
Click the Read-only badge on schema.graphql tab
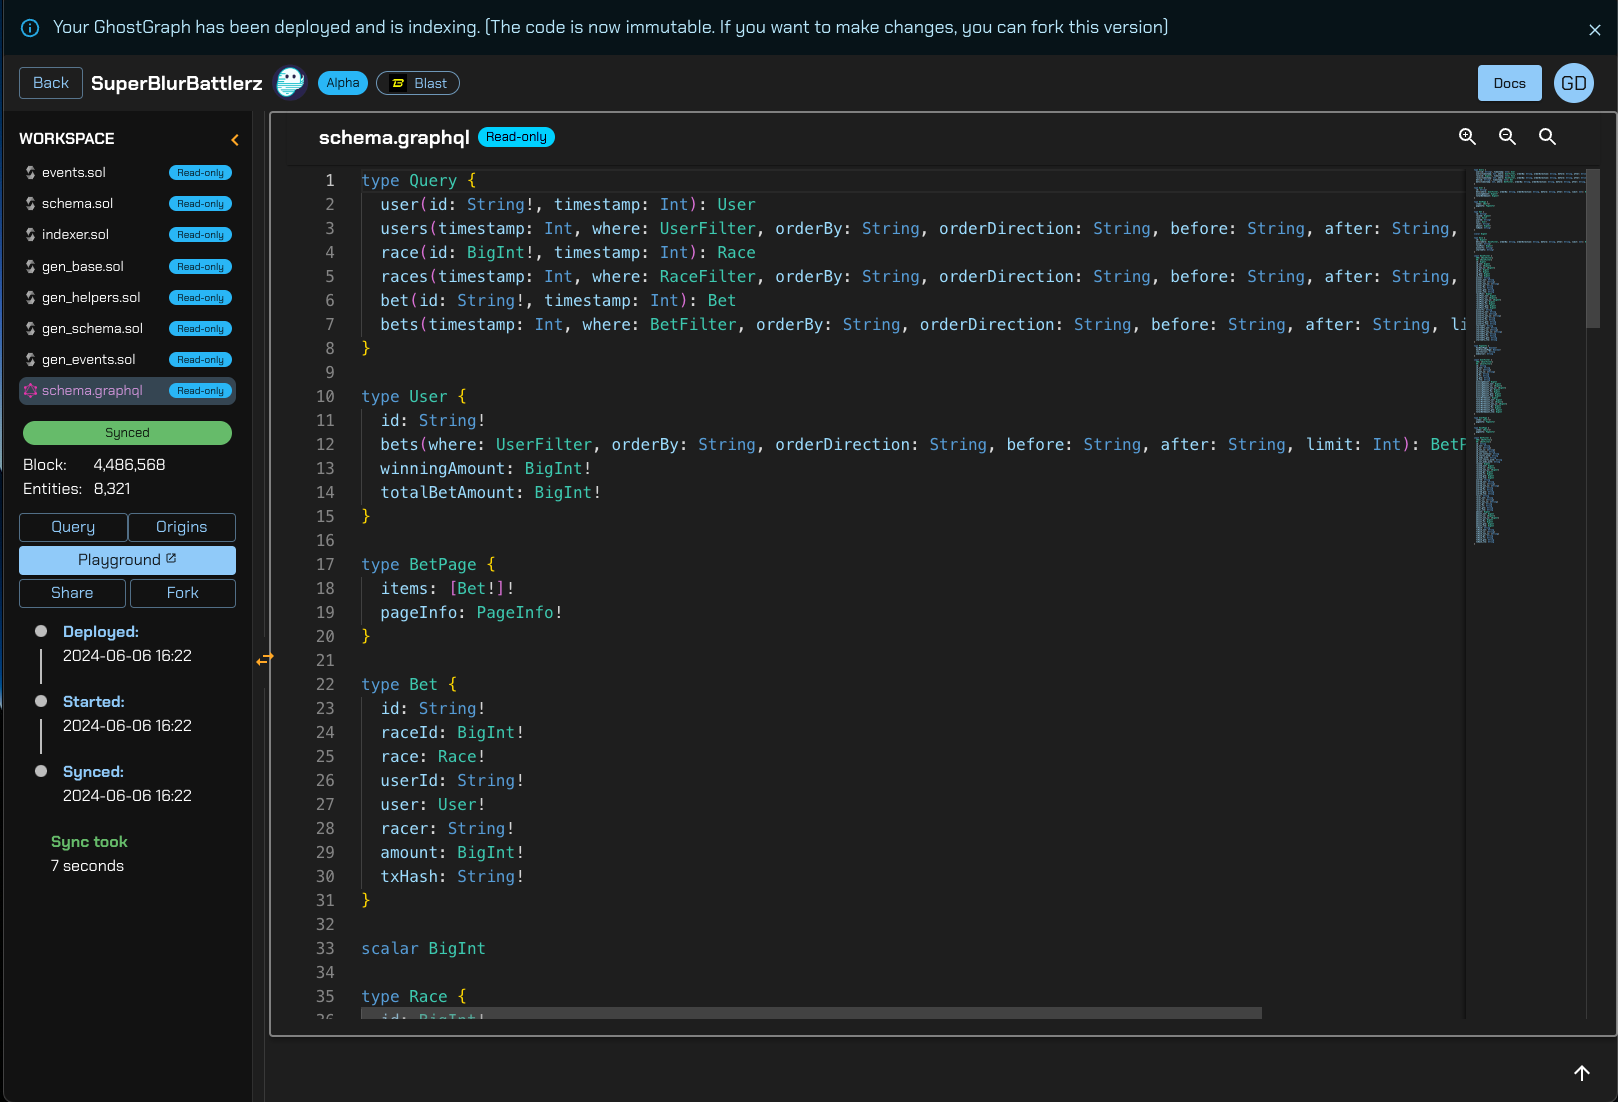516,137
